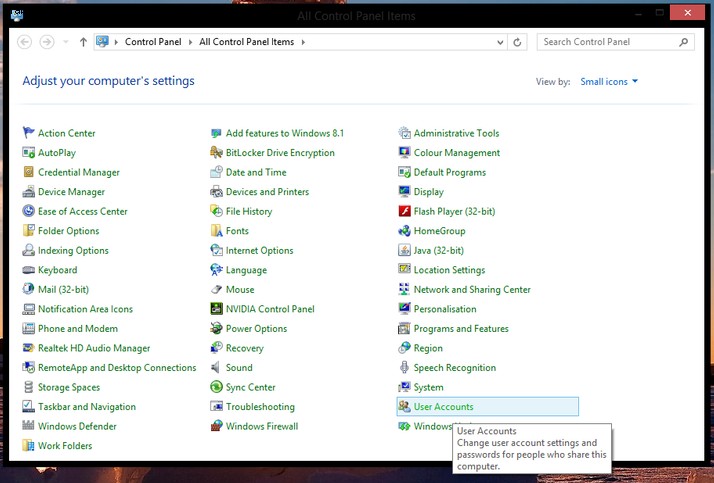The image size is (714, 483).
Task: Focus the Search Control Panel box
Action: coord(616,42)
